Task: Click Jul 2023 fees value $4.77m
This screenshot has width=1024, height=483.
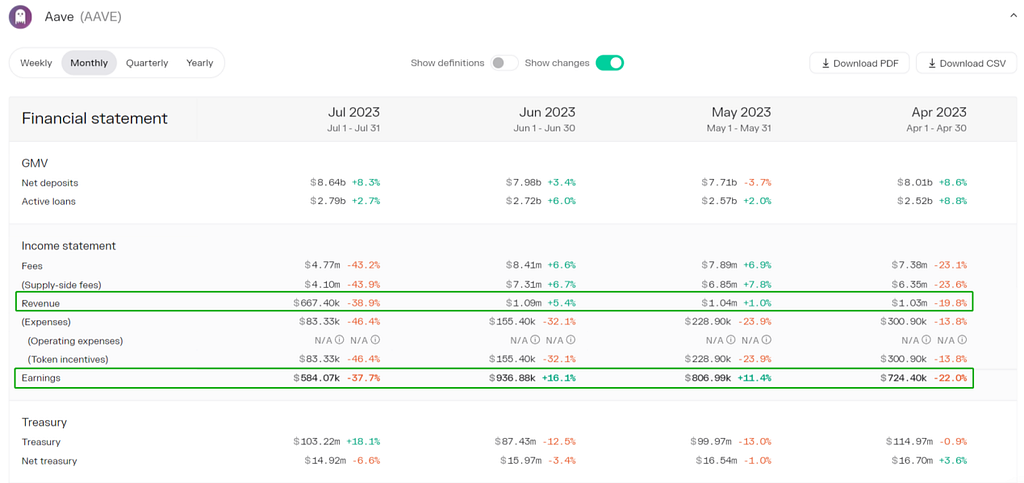Action: (323, 266)
